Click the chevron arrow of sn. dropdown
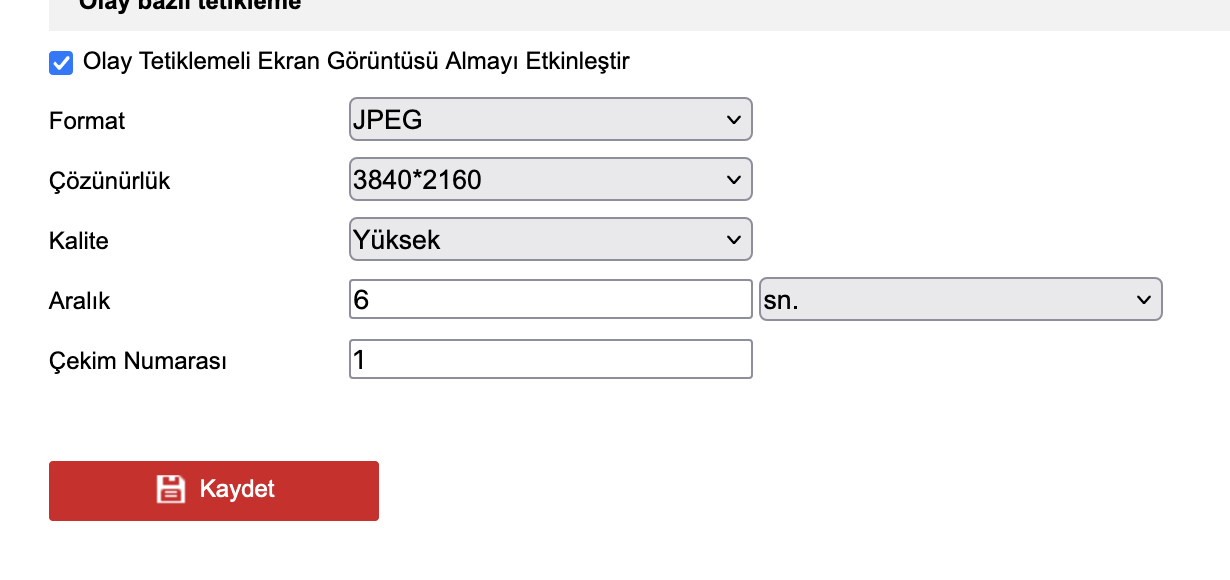The height and width of the screenshot is (580, 1230). [1144, 301]
